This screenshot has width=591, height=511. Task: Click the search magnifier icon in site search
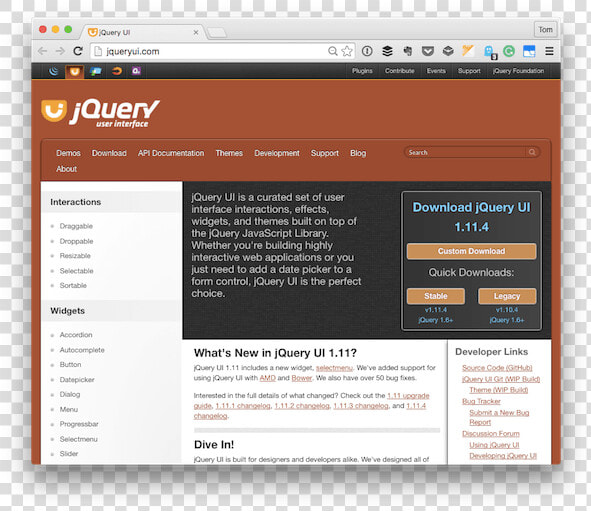(x=532, y=152)
